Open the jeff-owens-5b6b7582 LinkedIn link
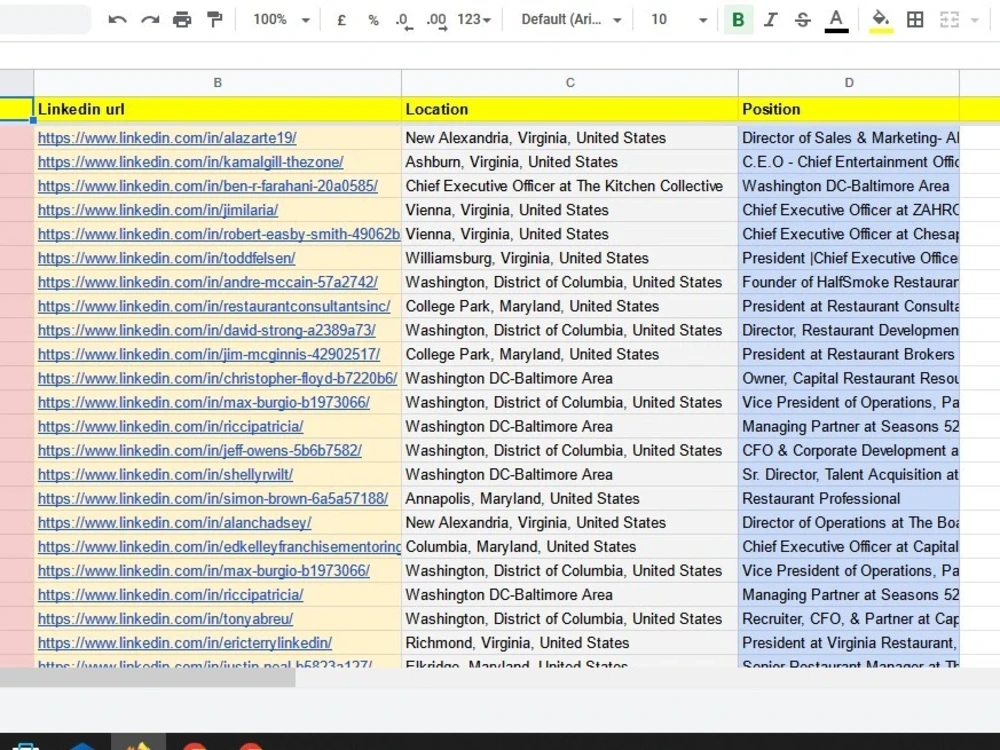The height and width of the screenshot is (750, 1000). click(x=200, y=450)
